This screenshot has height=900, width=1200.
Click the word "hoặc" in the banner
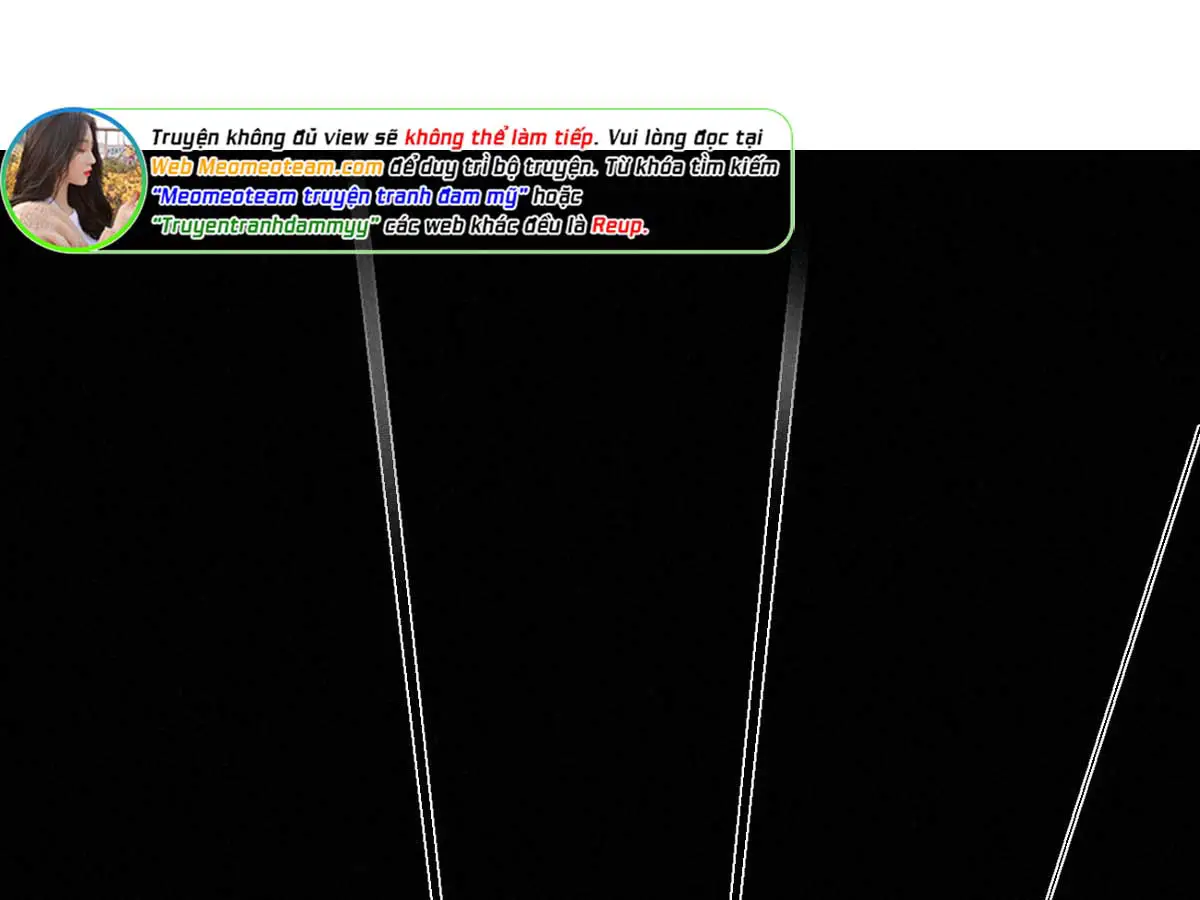pyautogui.click(x=559, y=196)
